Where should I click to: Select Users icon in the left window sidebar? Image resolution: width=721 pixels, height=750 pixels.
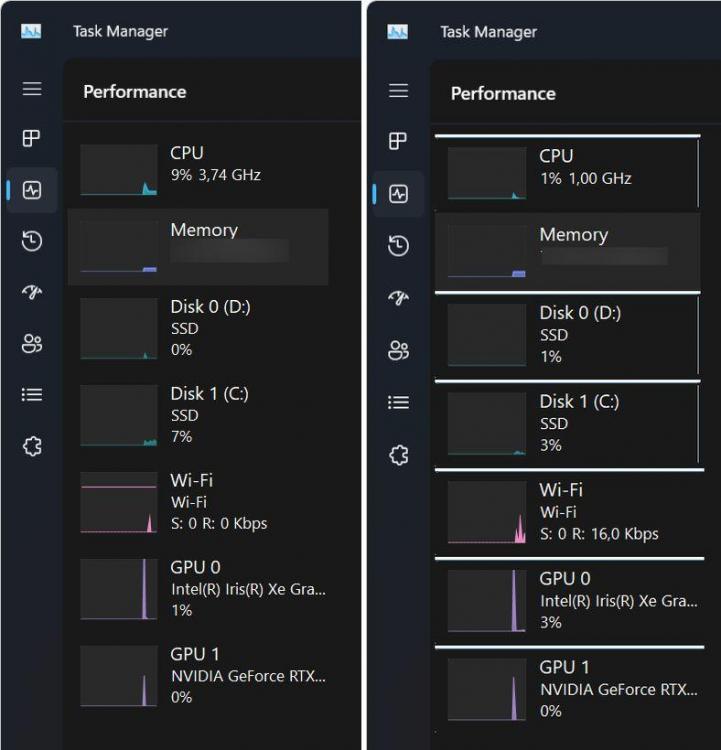[x=32, y=344]
